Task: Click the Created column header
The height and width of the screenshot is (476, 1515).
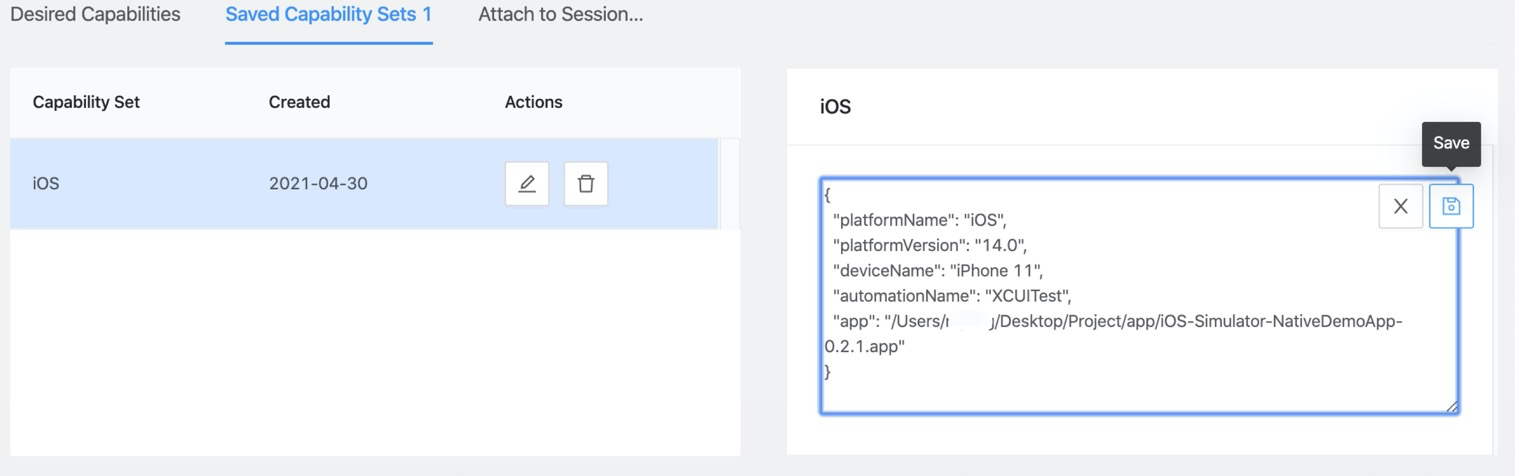Action: pyautogui.click(x=299, y=102)
